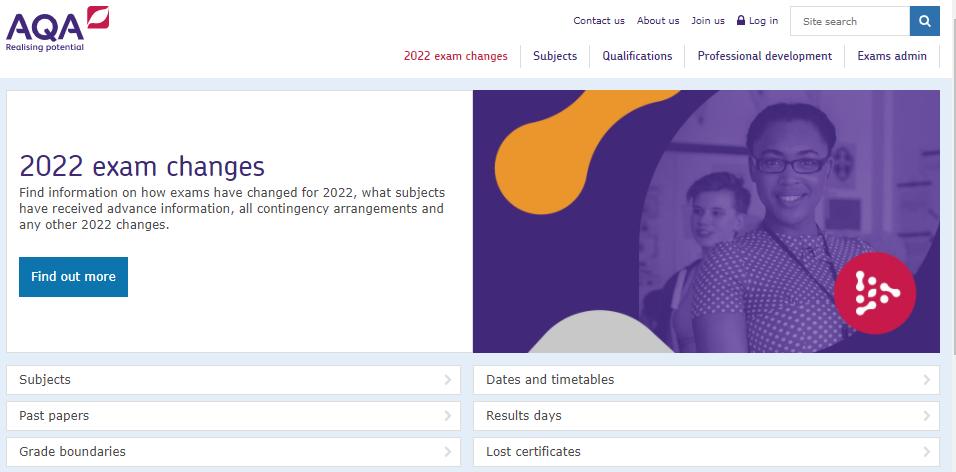Follow the Contact us link
The height and width of the screenshot is (472, 956).
point(599,21)
